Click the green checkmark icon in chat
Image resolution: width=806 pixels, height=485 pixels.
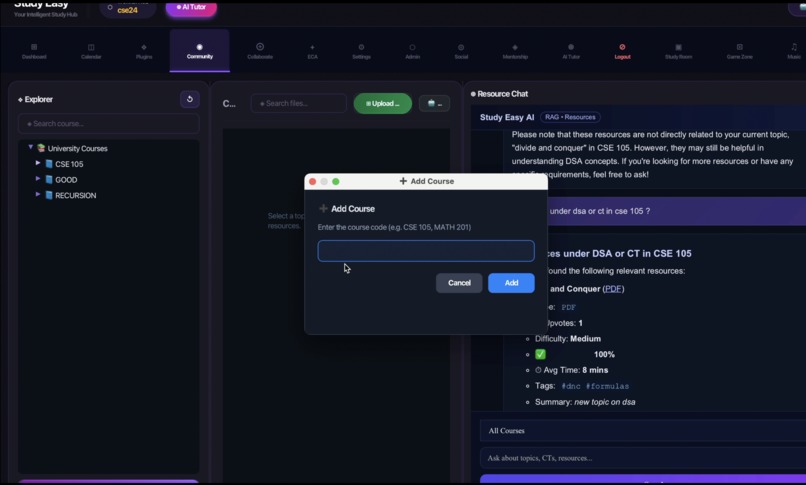(540, 354)
